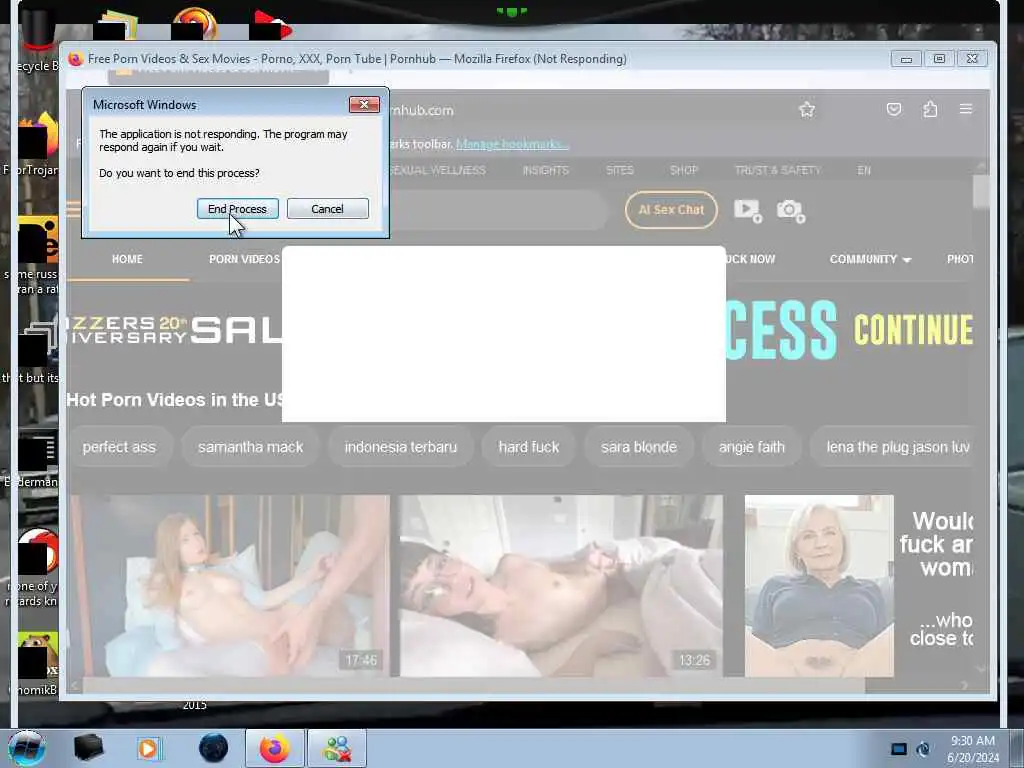The height and width of the screenshot is (768, 1024).
Task: Click the CONTINUE text on the banner
Action: coord(914,330)
